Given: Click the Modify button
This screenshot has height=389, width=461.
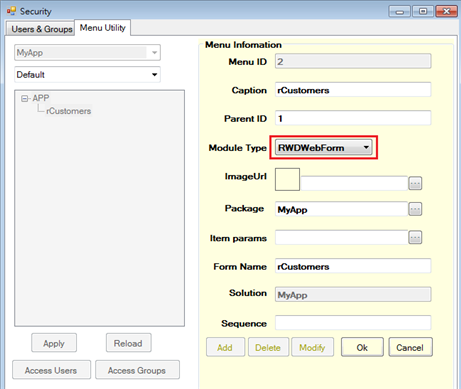Looking at the screenshot, I should pos(312,347).
